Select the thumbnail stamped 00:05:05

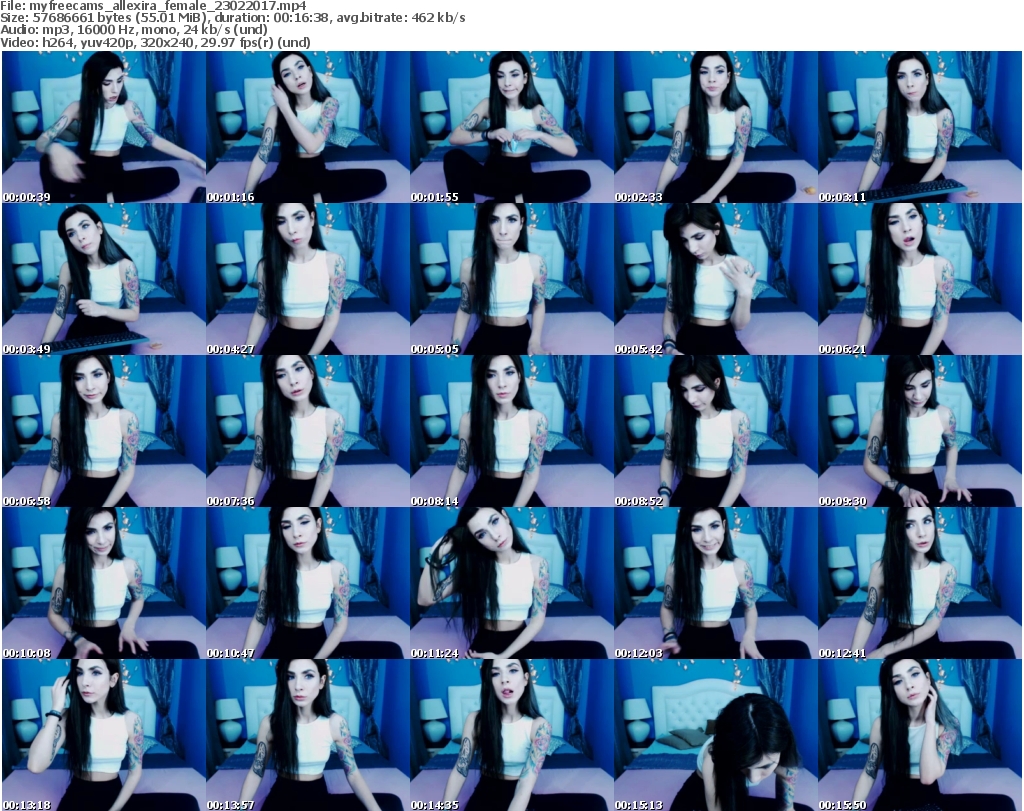[x=512, y=279]
